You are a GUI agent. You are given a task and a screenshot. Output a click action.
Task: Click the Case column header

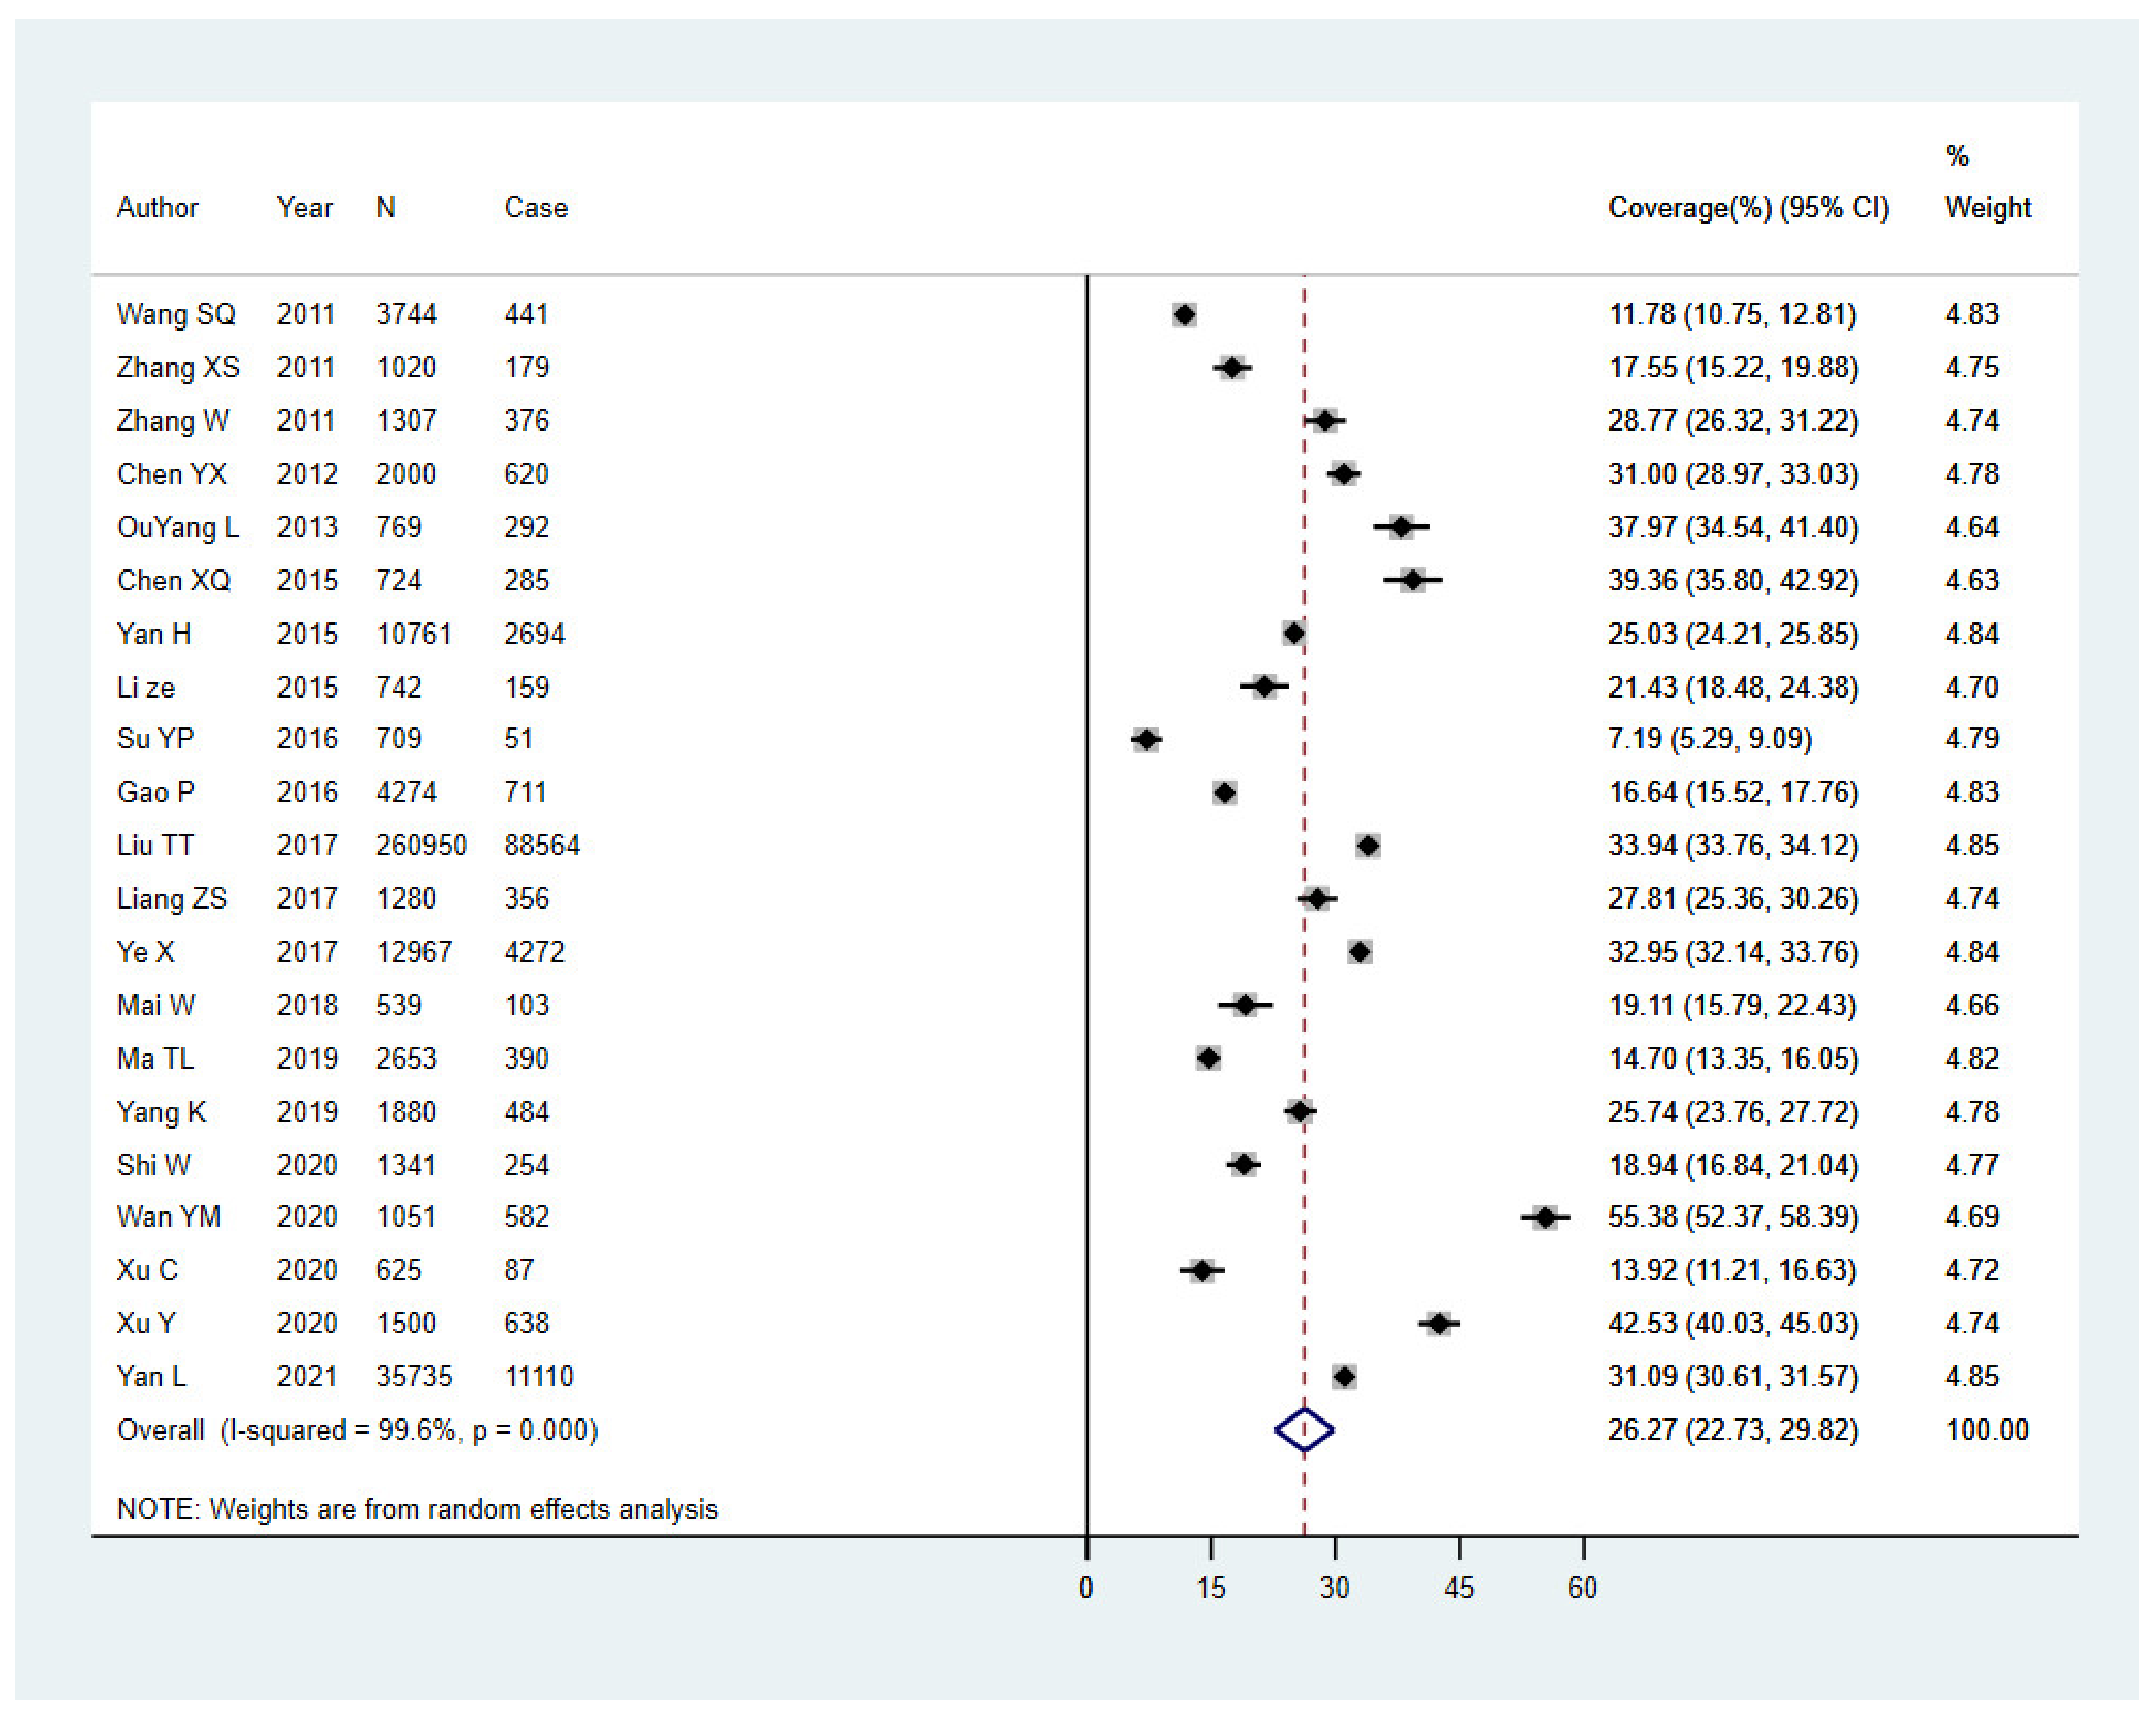pos(535,208)
